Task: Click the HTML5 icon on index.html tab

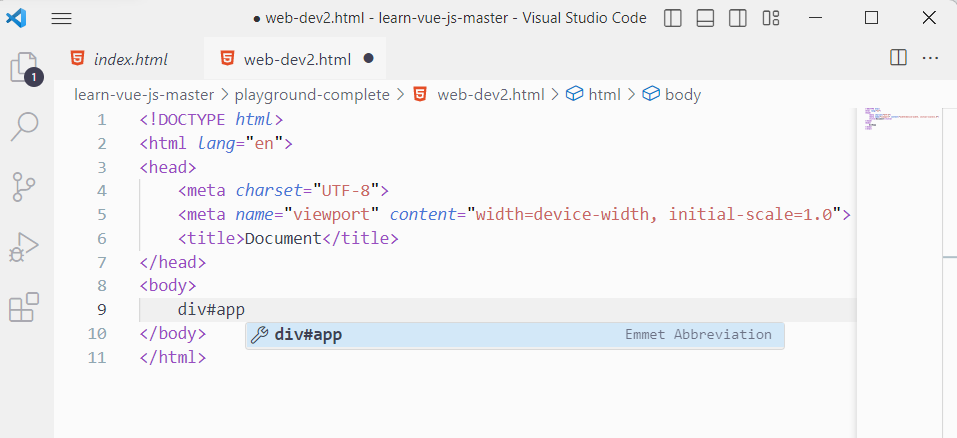Action: pos(78,59)
